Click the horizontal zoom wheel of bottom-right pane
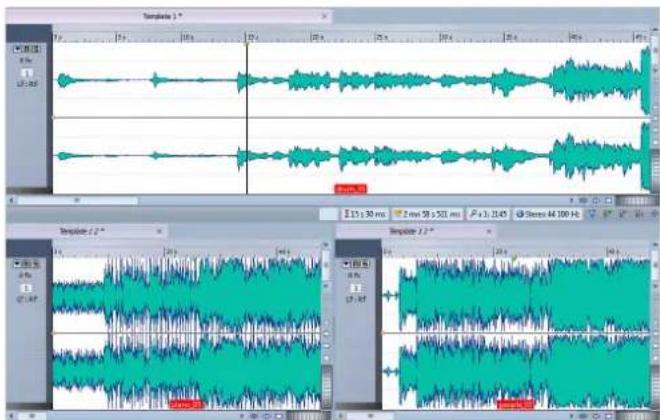Image resolution: width=660 pixels, height=420 pixels. tap(637, 416)
